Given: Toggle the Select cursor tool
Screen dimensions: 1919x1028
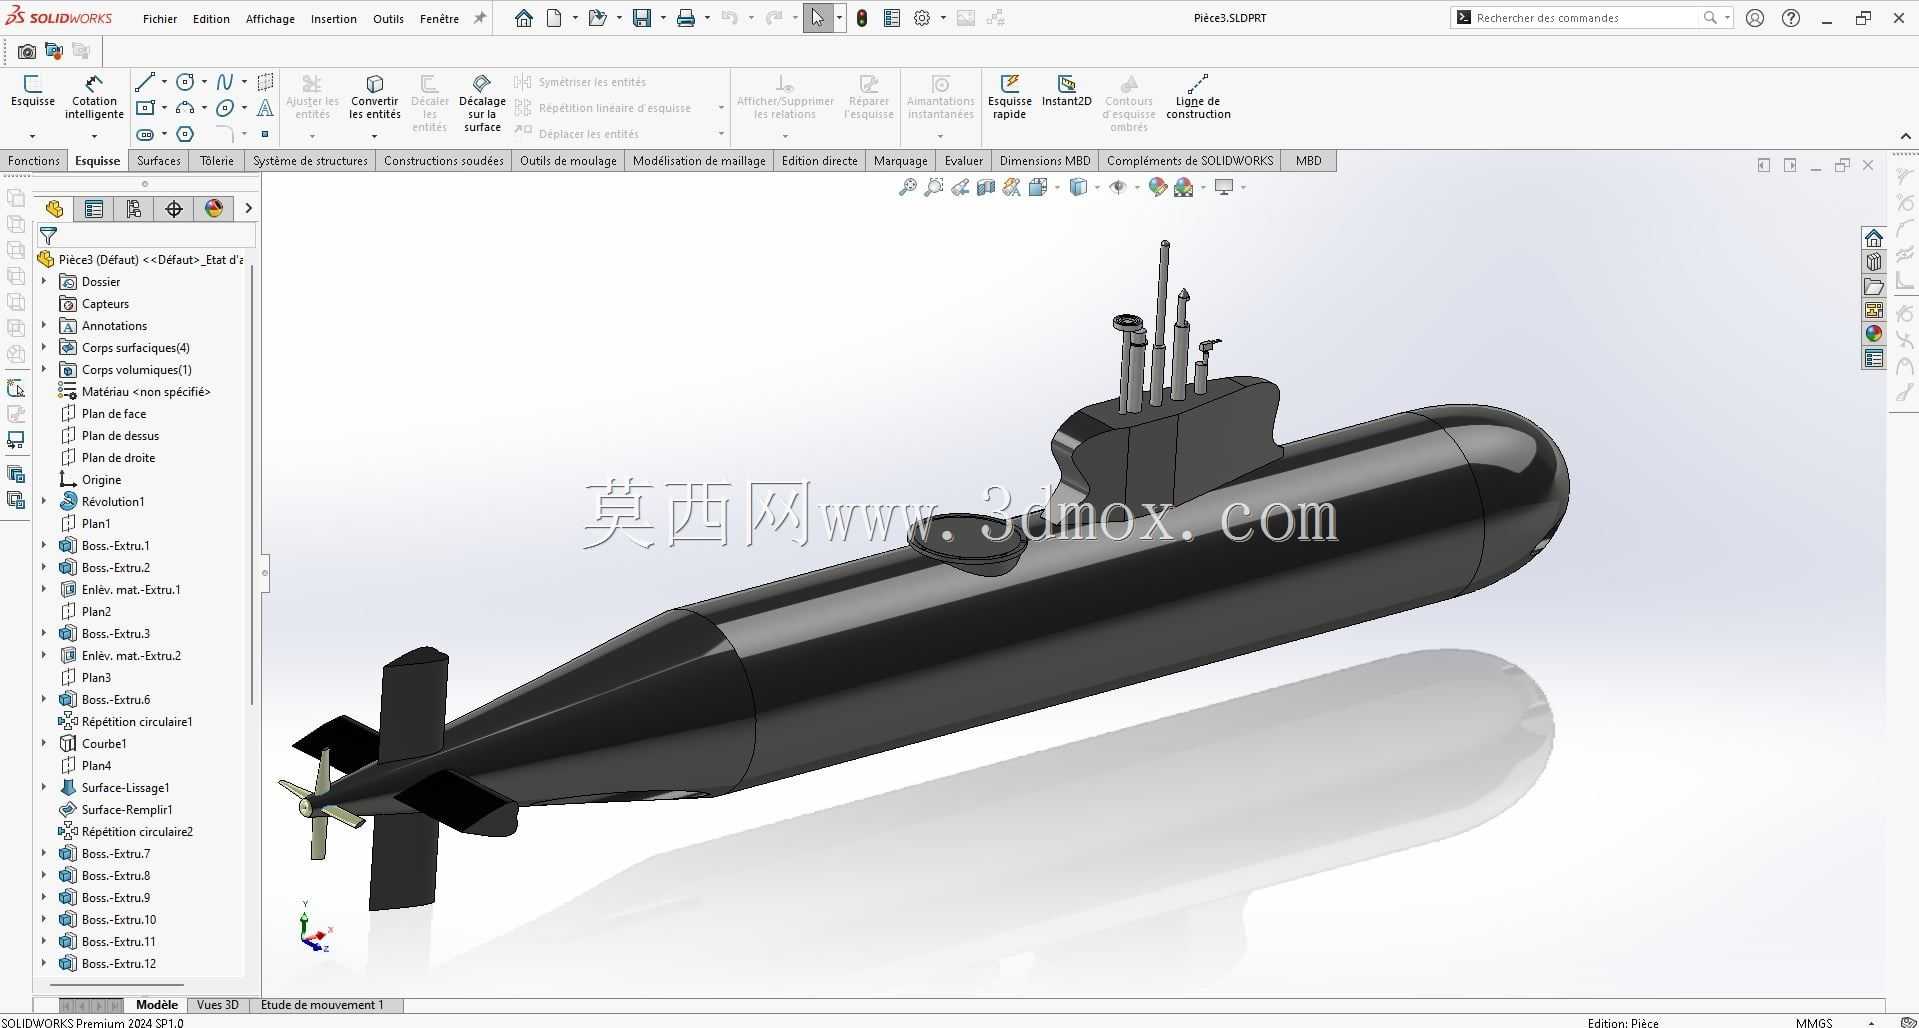Looking at the screenshot, I should coord(817,18).
